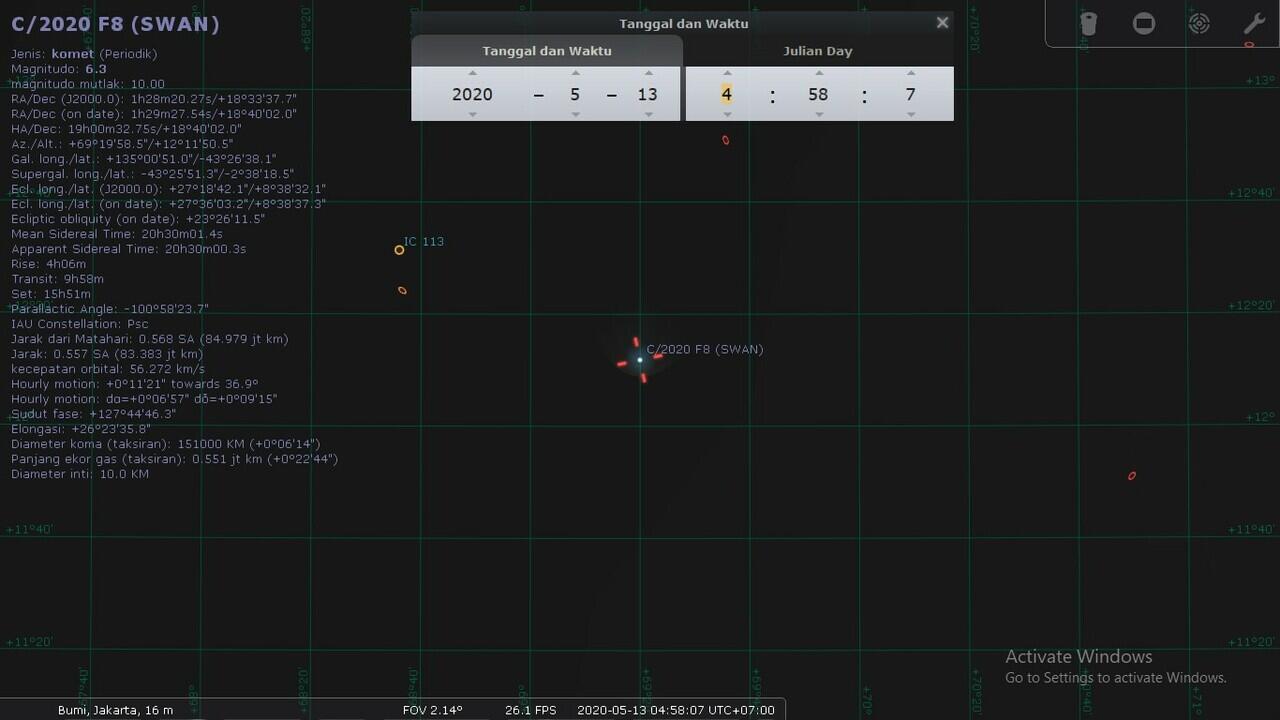
Task: Click the minute field showing 58
Action: coord(818,94)
